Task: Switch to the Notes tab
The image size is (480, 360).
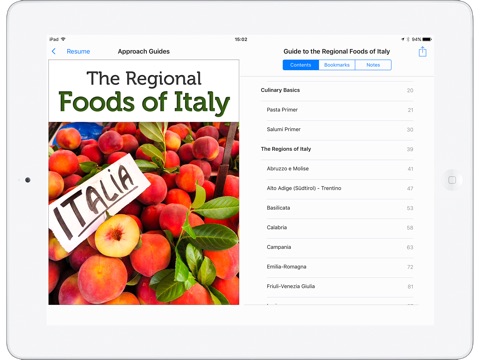Action: click(373, 65)
